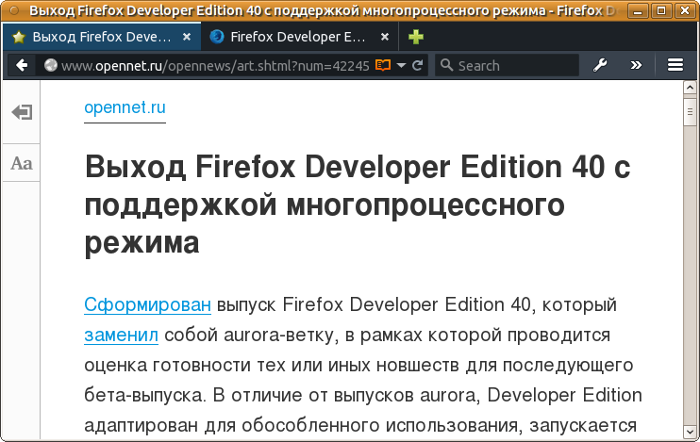Open the address bar history dropdown arrow
This screenshot has width=700, height=442.
point(401,66)
